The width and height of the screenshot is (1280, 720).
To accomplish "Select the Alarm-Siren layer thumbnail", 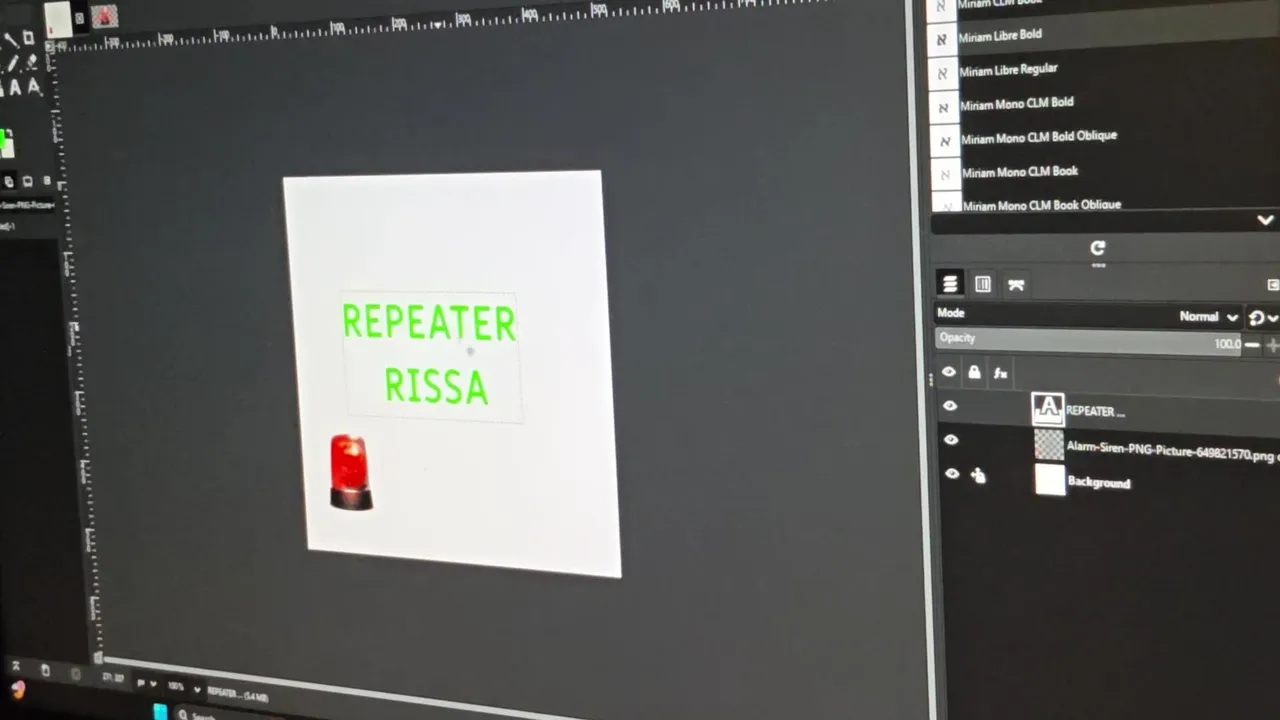I will (x=1048, y=444).
